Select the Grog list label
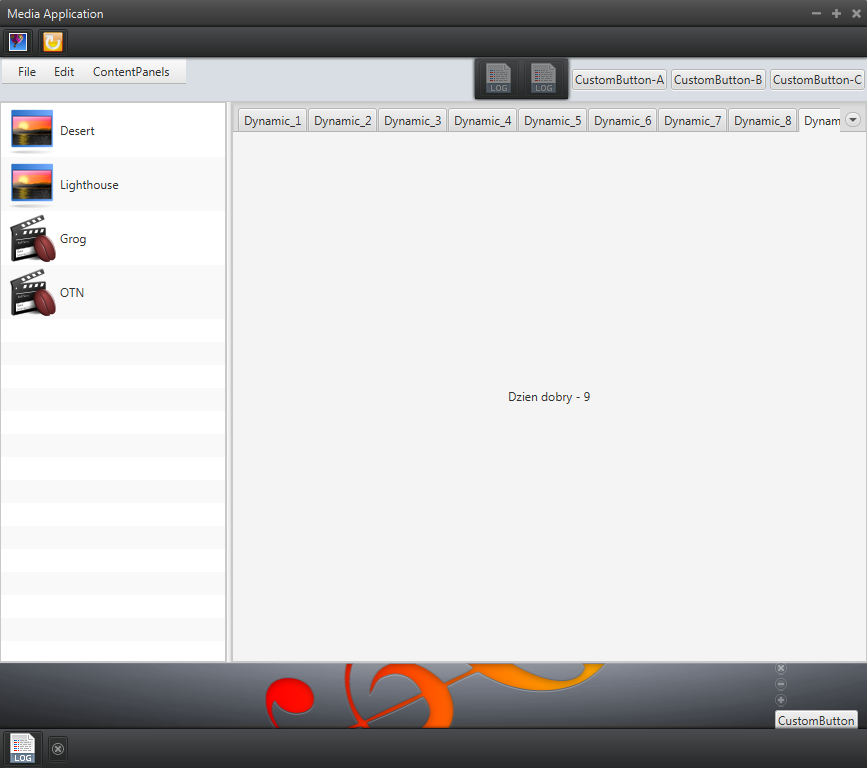The height and width of the screenshot is (768, 867). [x=73, y=239]
